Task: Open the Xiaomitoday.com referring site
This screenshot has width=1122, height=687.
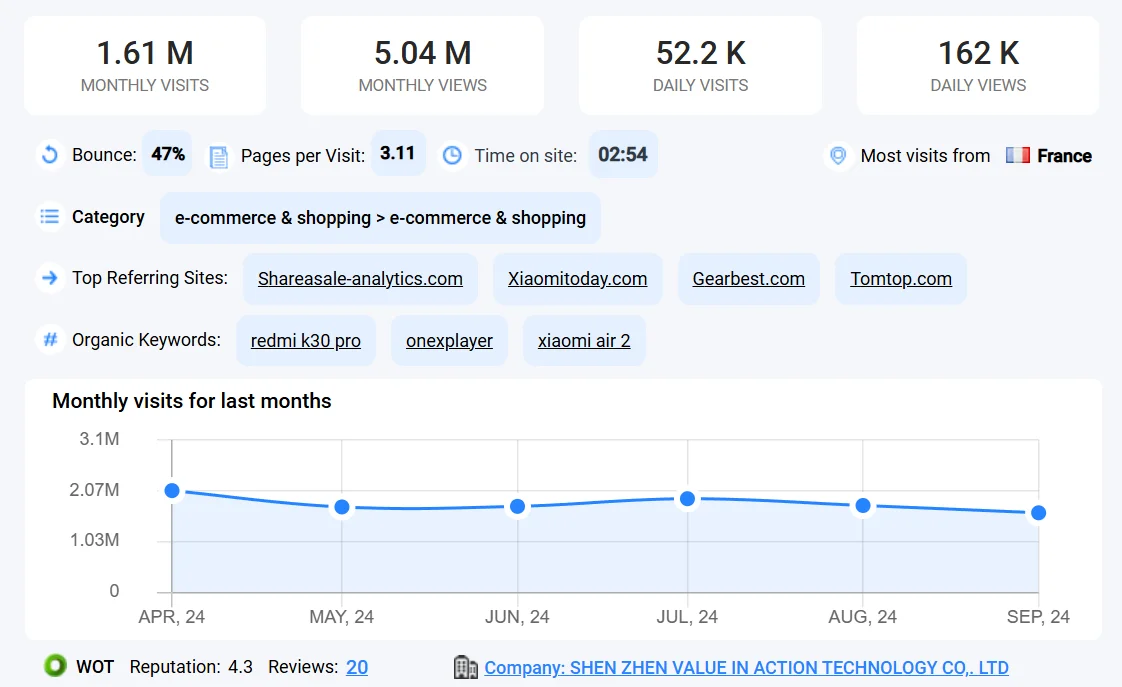Action: point(577,279)
